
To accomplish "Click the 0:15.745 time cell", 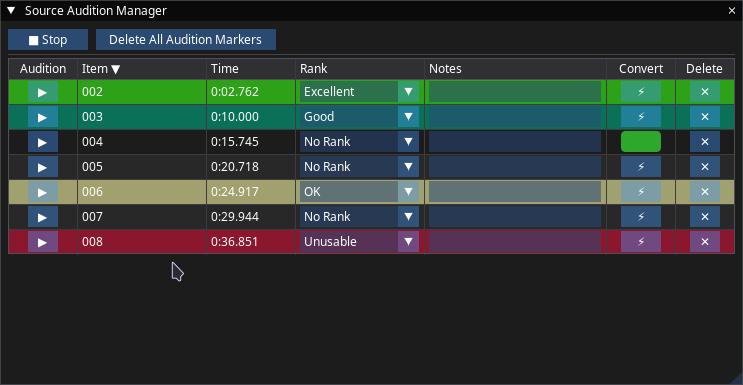I will click(x=235, y=142).
